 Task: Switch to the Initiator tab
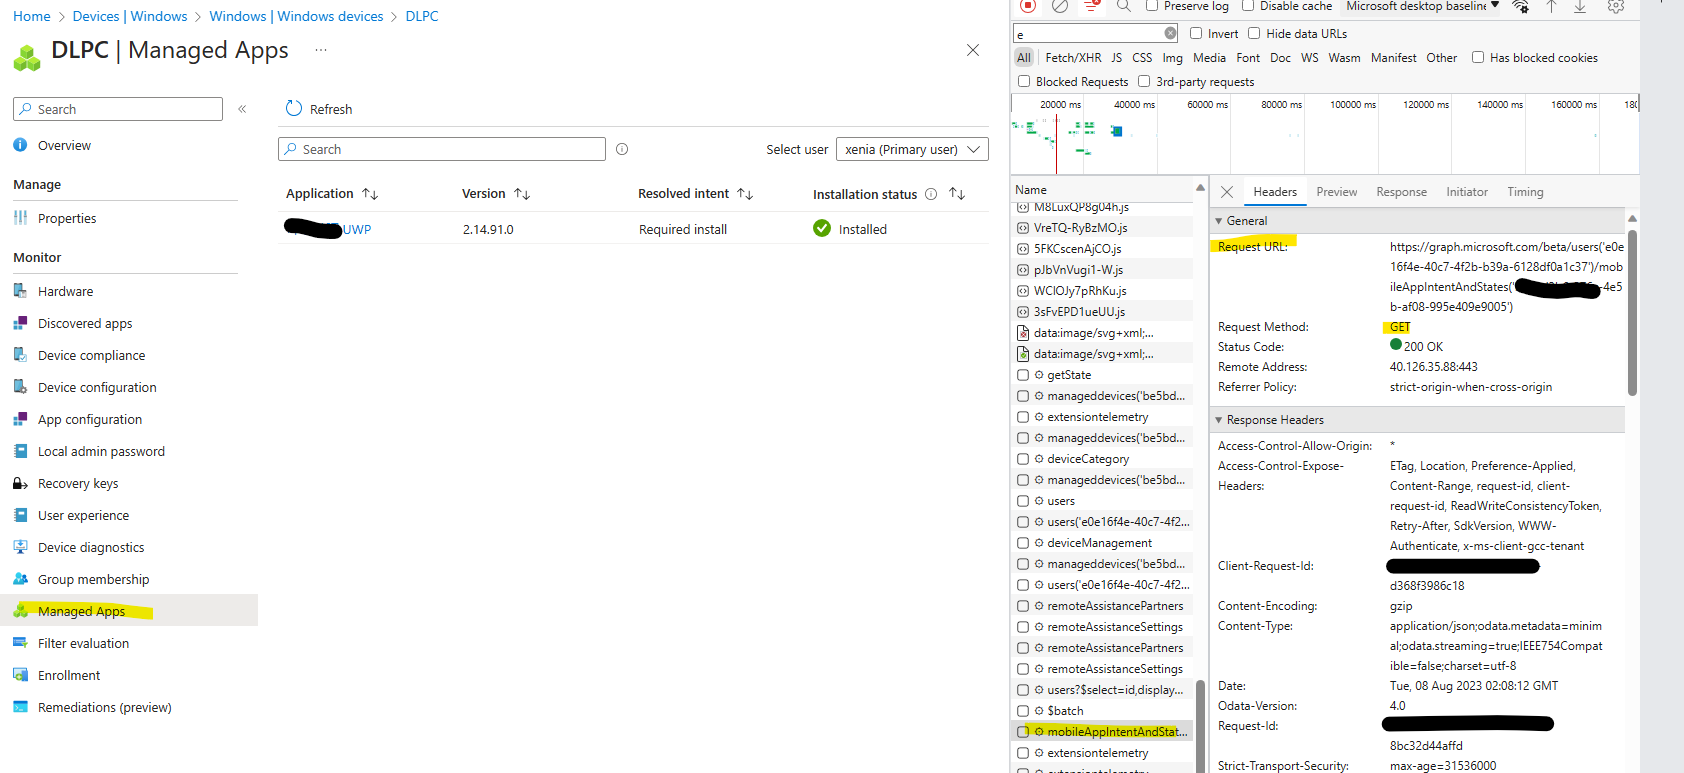(1466, 192)
